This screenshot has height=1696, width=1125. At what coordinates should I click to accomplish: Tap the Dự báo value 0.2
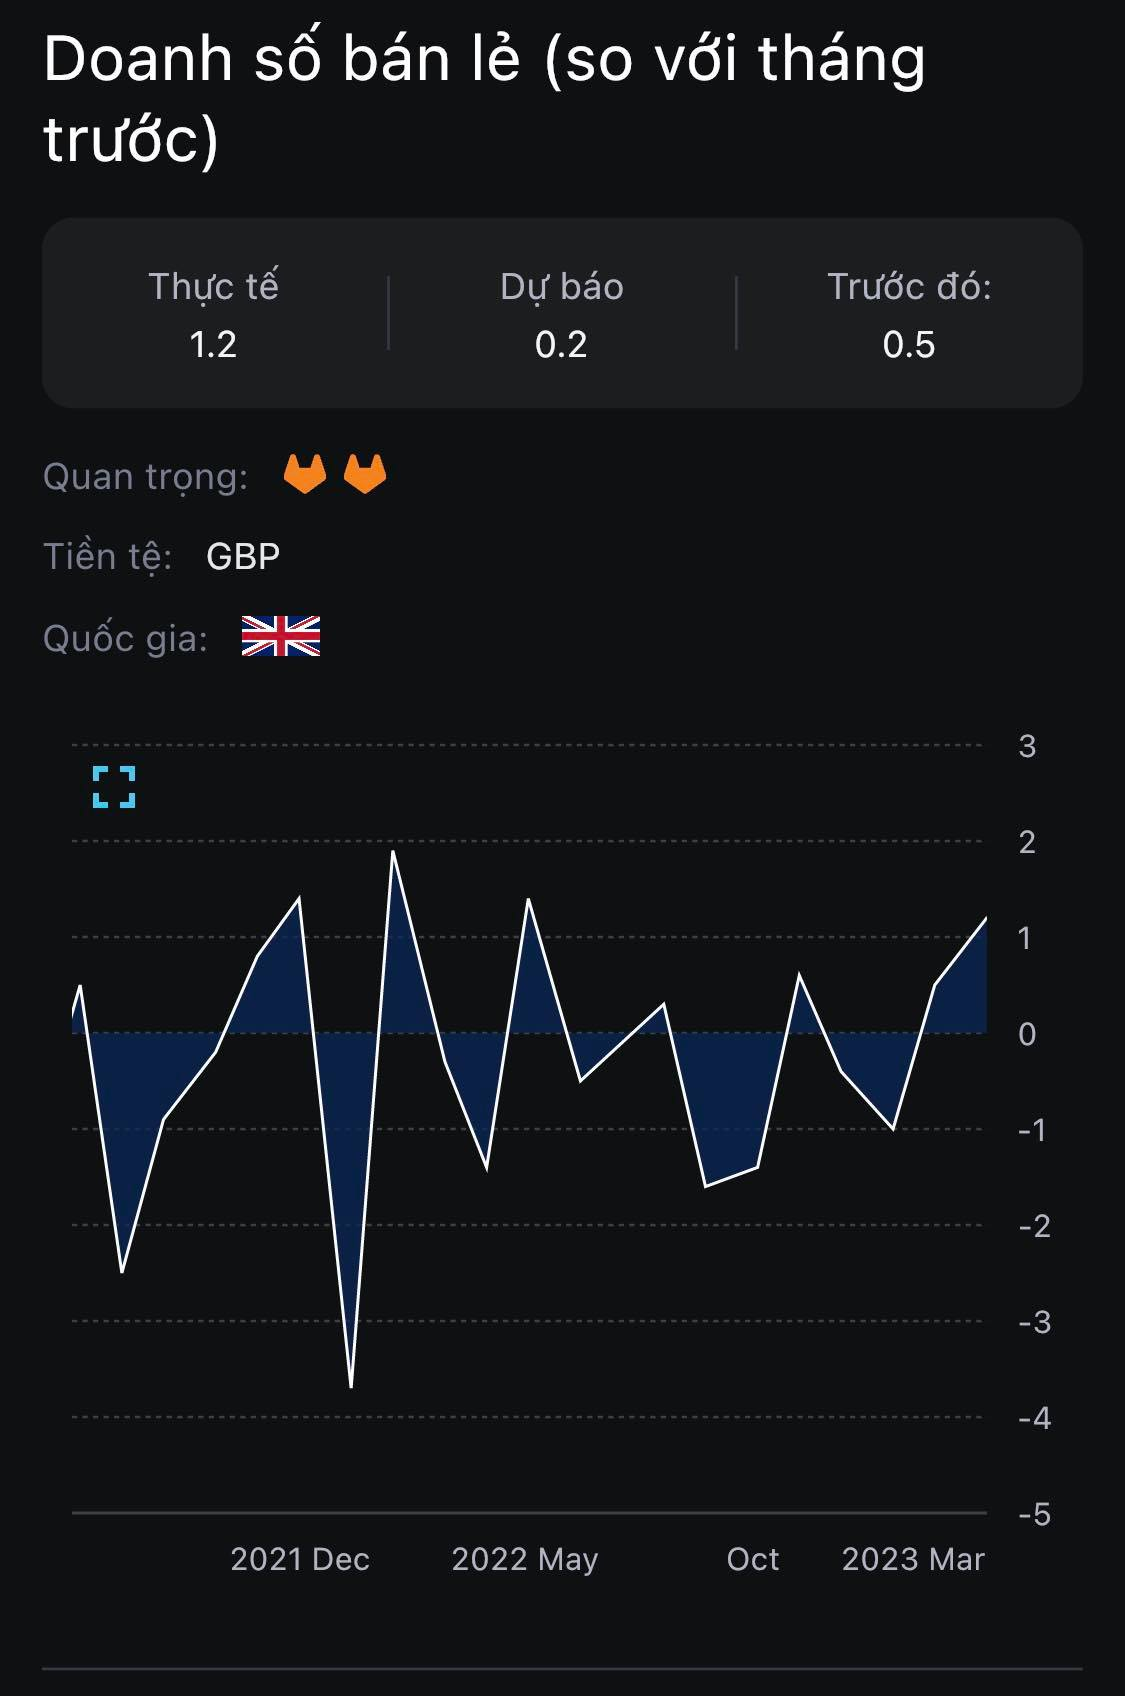click(561, 345)
